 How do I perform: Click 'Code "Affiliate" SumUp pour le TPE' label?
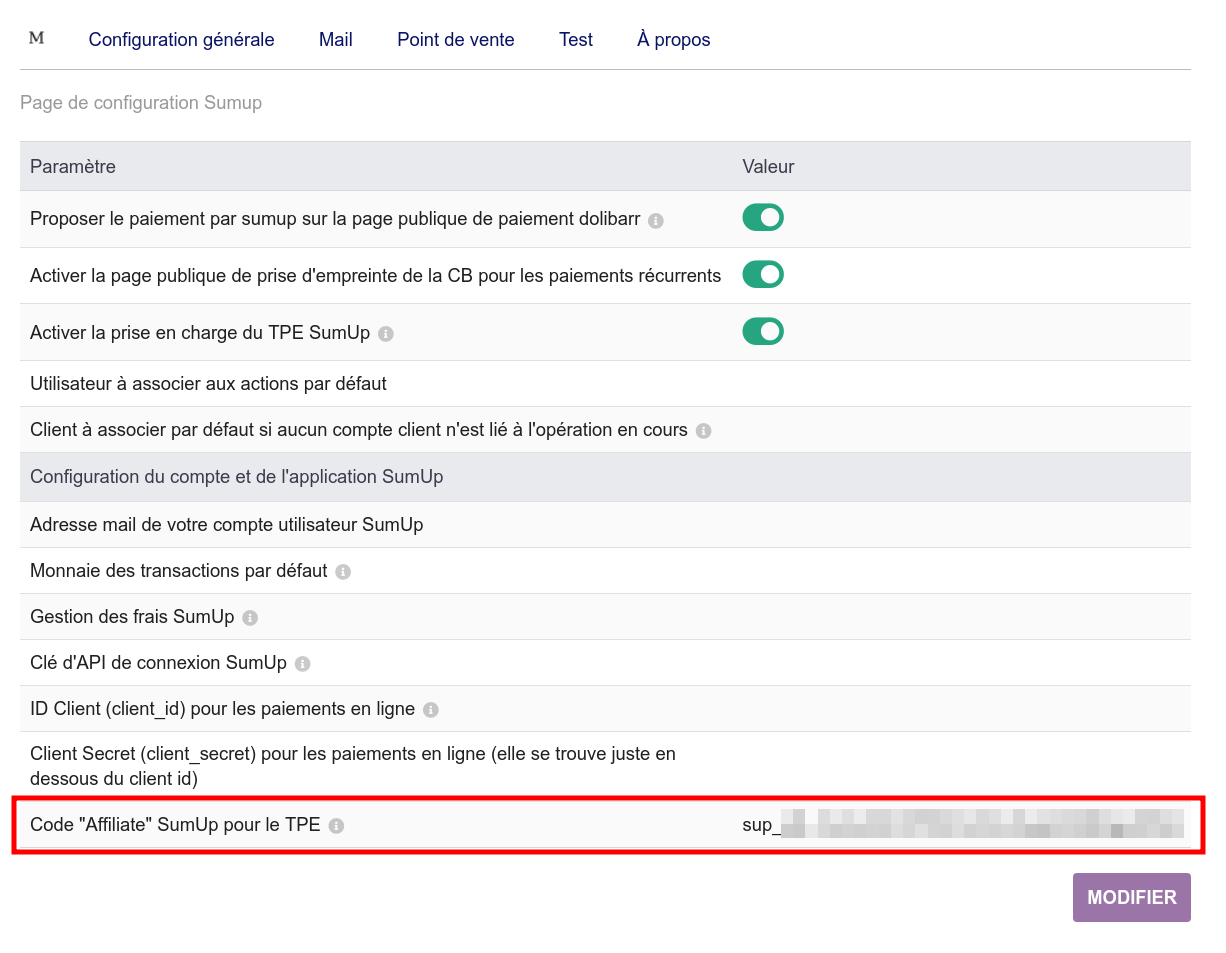pos(176,825)
